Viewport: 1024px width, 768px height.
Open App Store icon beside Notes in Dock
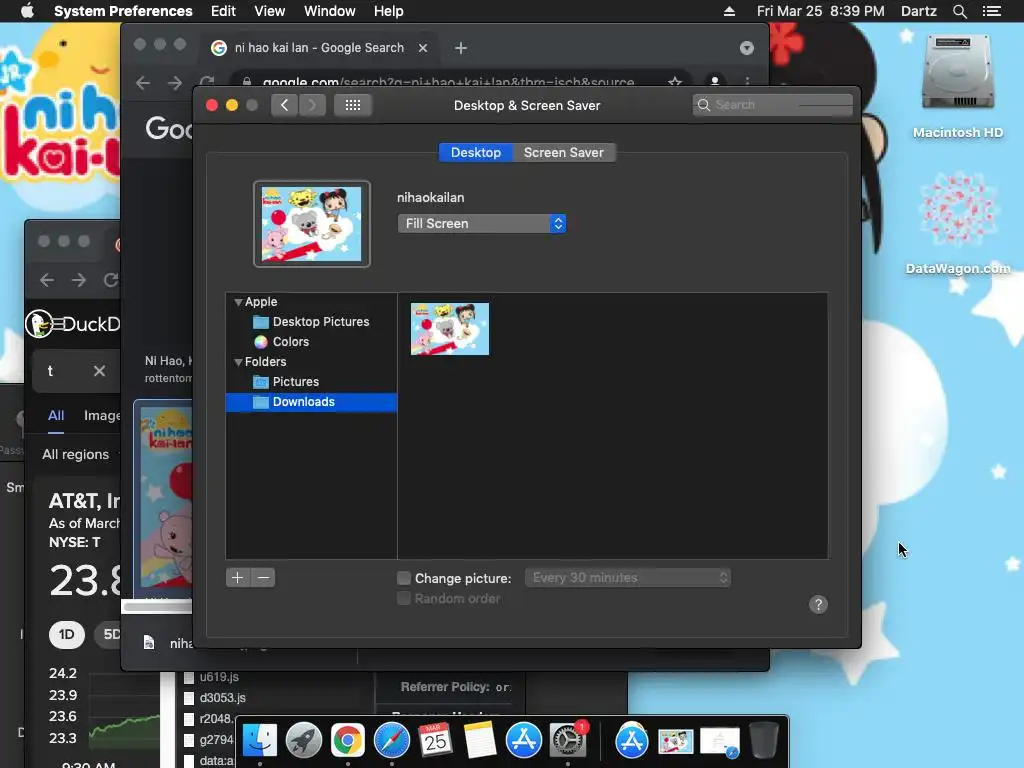click(x=524, y=741)
